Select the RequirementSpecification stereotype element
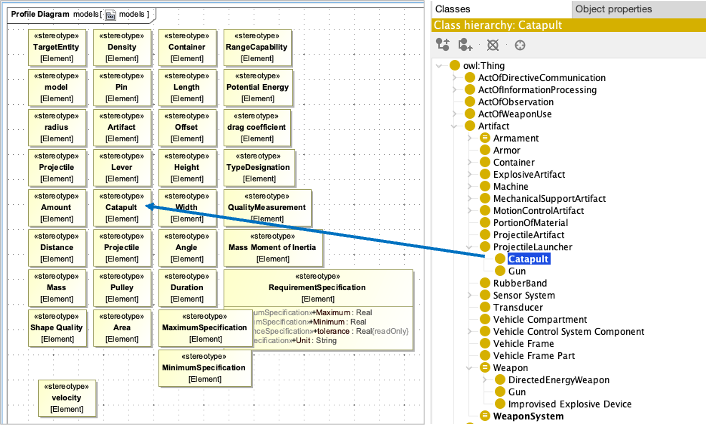 click(318, 287)
